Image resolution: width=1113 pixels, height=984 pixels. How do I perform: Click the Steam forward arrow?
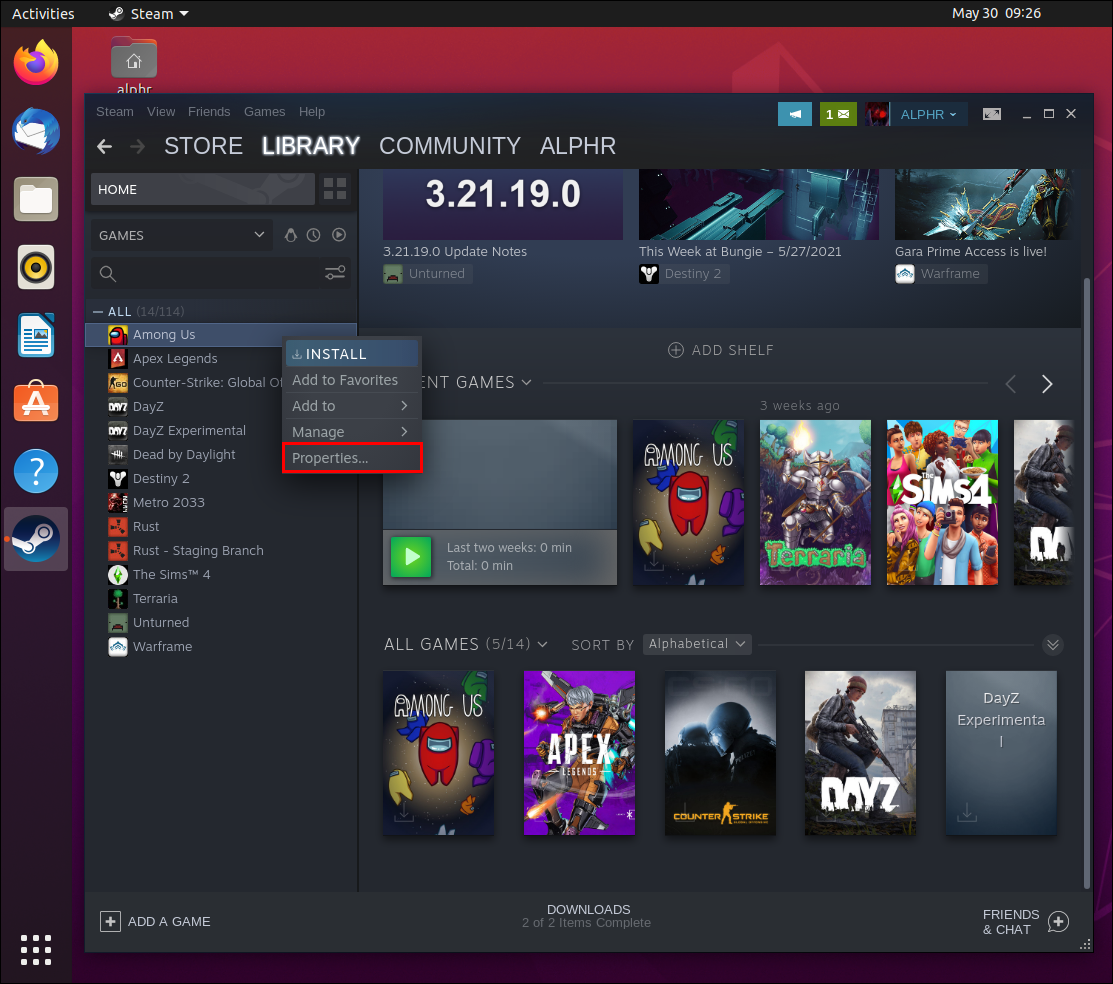(x=138, y=146)
